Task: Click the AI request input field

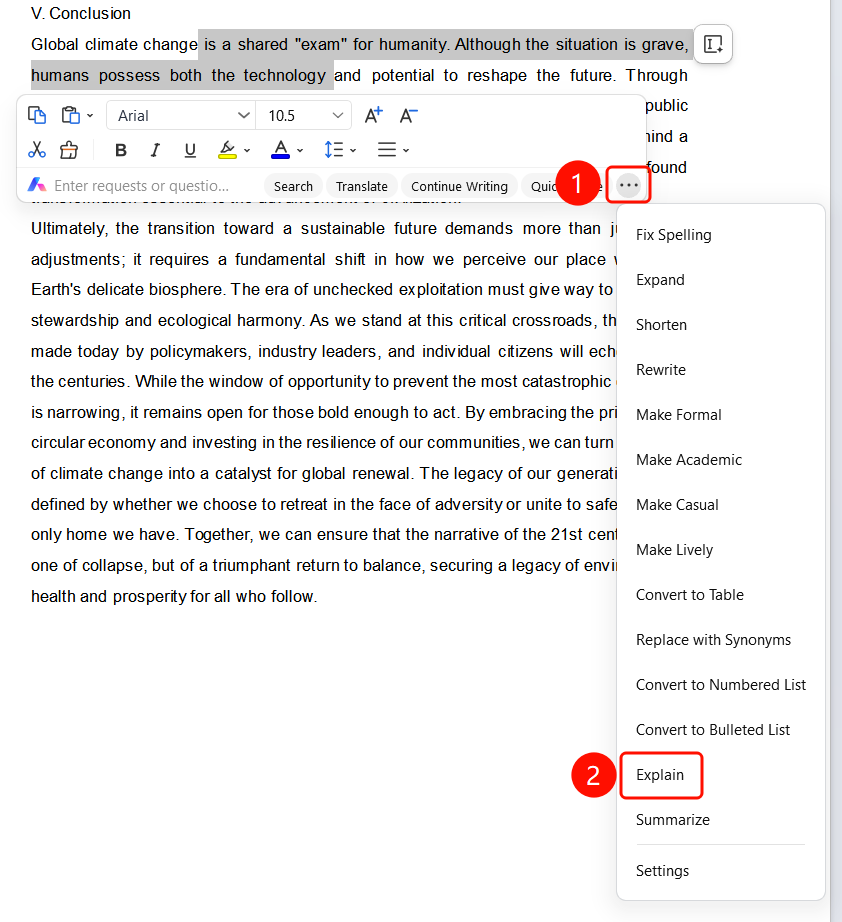Action: pos(141,186)
